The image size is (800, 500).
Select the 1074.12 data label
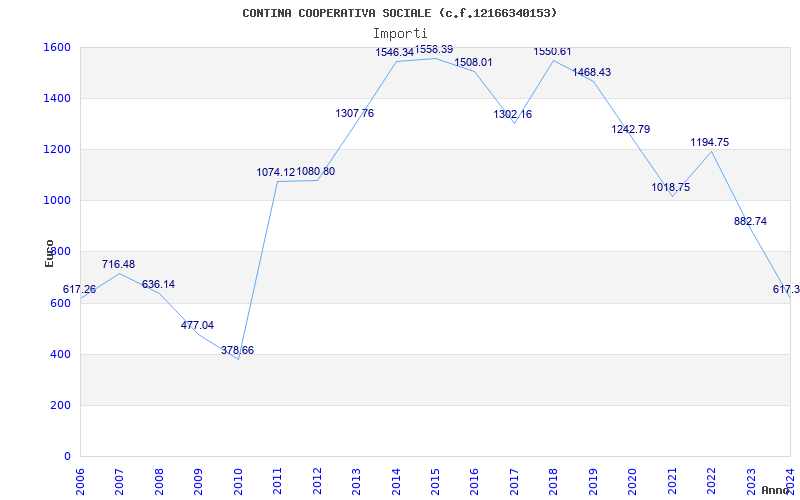coord(276,172)
